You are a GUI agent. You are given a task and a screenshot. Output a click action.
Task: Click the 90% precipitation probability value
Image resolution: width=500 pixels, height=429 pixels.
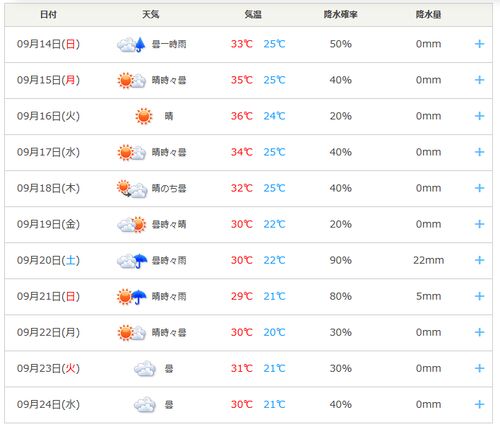click(x=341, y=260)
